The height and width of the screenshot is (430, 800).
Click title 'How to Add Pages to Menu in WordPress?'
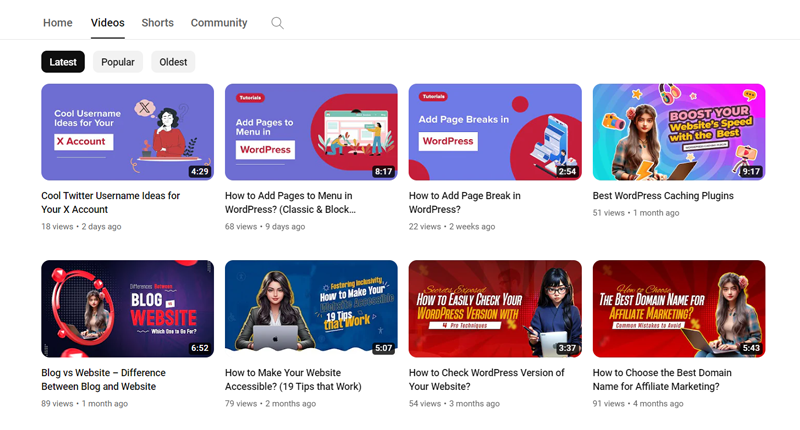pyautogui.click(x=290, y=203)
